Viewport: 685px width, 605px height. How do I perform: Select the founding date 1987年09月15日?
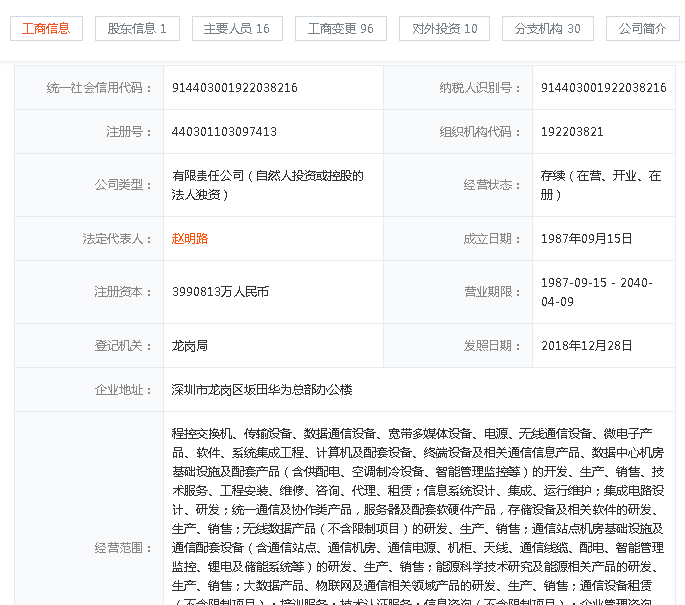click(587, 239)
